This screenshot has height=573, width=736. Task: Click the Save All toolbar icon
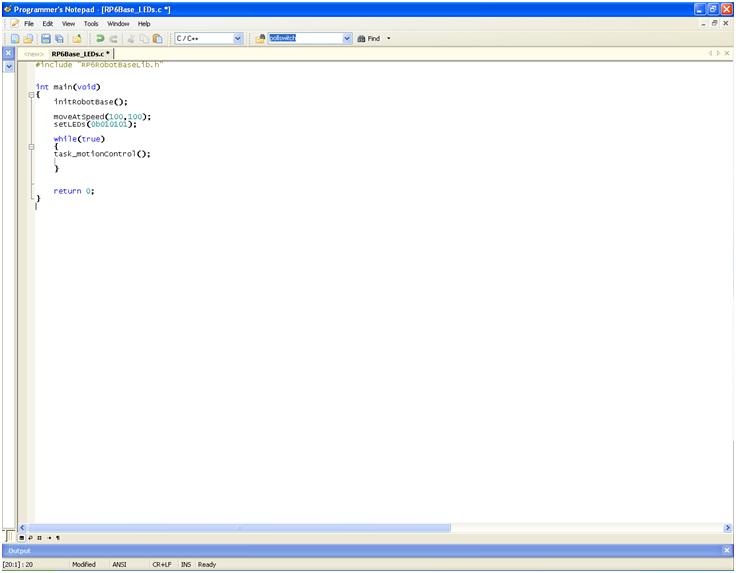click(59, 39)
